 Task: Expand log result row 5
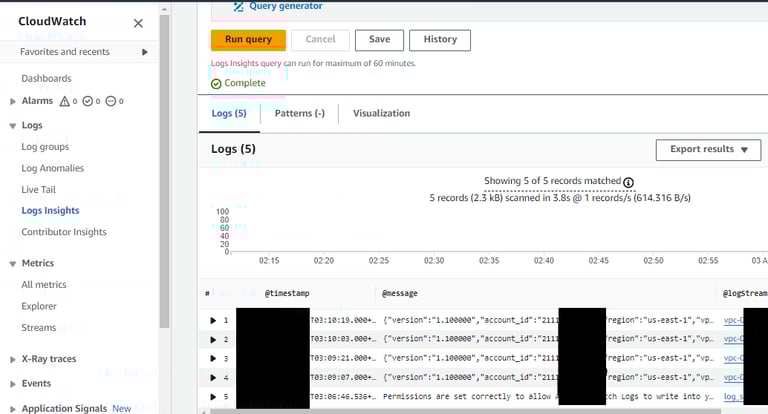pyautogui.click(x=213, y=397)
